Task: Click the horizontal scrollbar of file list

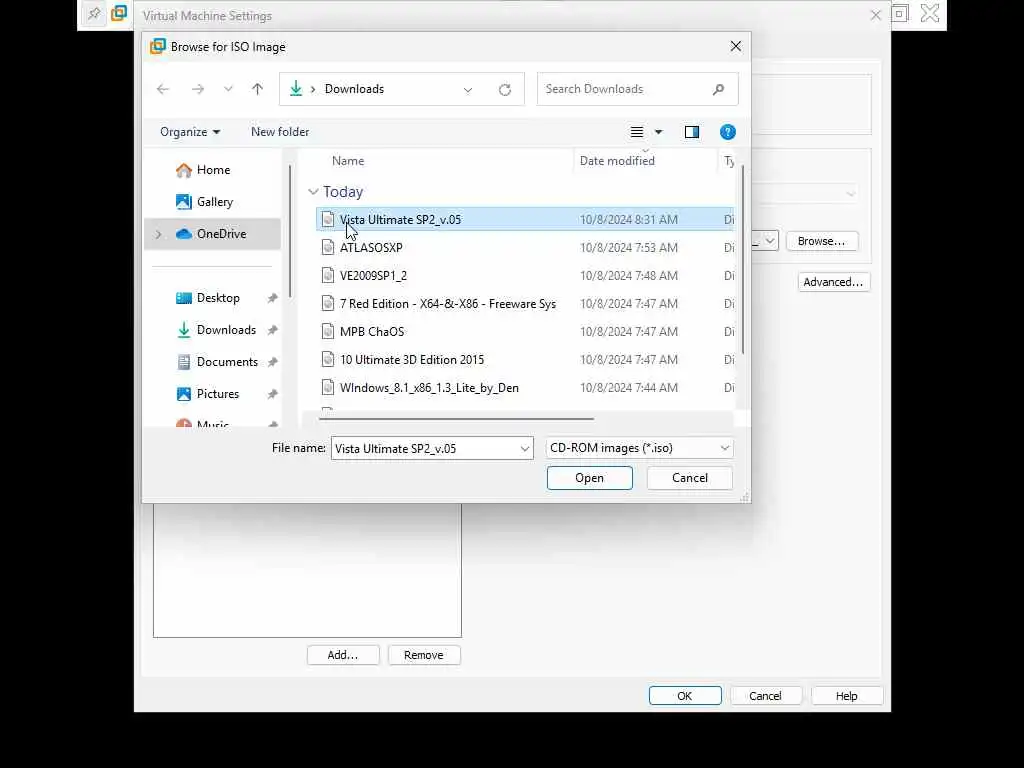Action: [456, 419]
